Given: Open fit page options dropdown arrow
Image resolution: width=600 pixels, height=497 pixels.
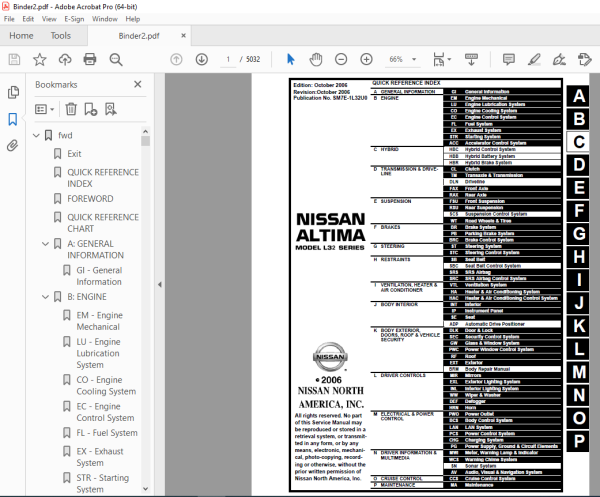Looking at the screenshot, I should [x=449, y=59].
